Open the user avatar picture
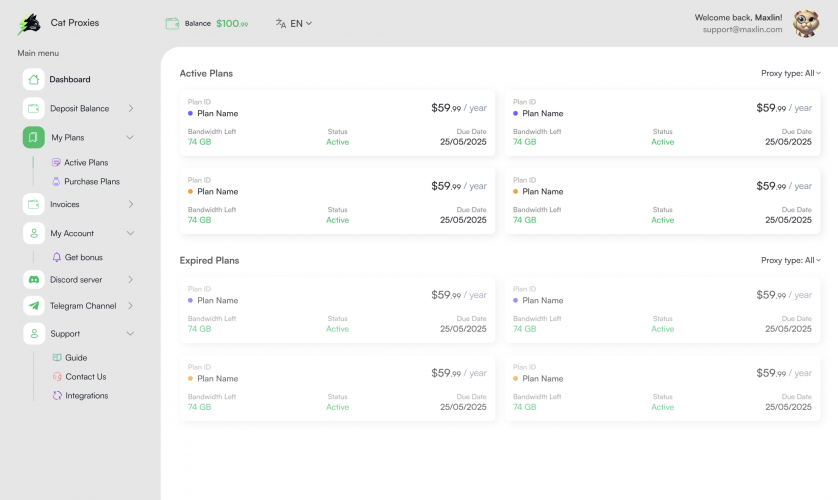The image size is (838, 500). (x=806, y=24)
